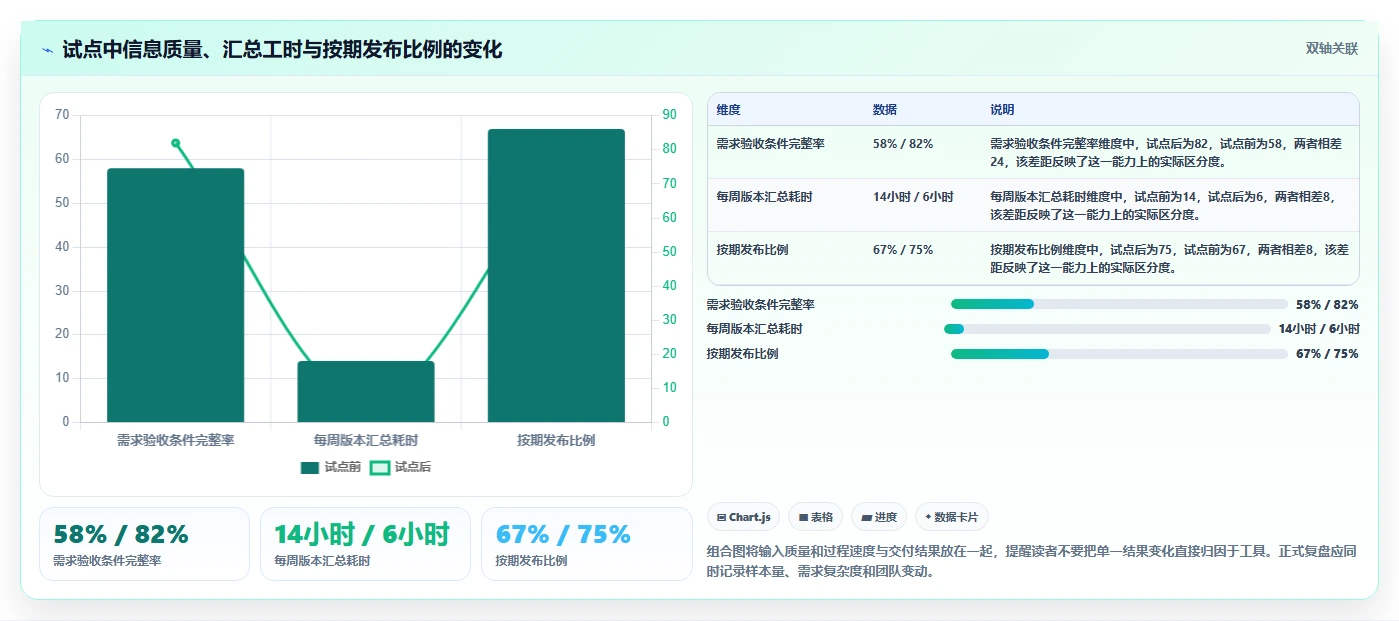Click left axis value 70
The width and height of the screenshot is (1399, 621).
click(62, 115)
